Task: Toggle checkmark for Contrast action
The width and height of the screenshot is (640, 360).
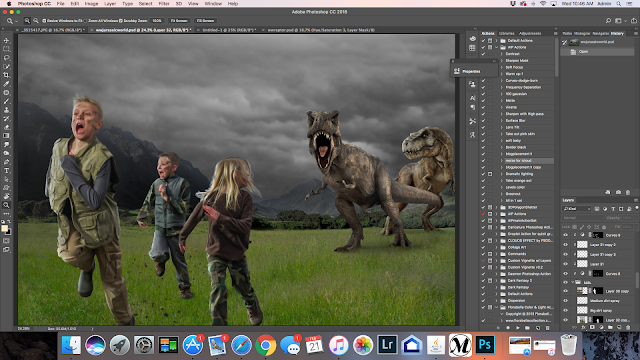Action: (x=483, y=54)
